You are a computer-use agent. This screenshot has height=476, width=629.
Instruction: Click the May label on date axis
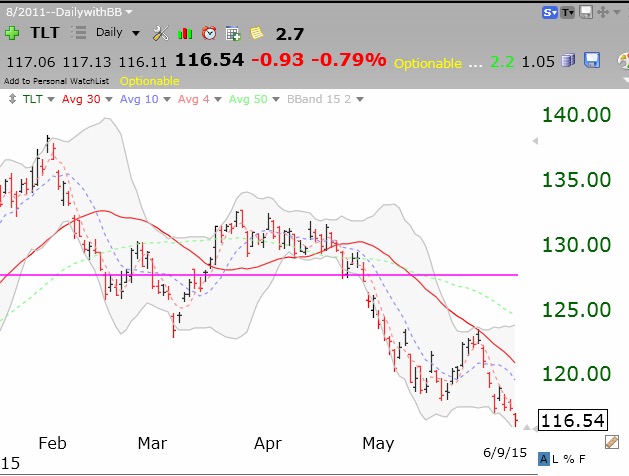pos(378,444)
